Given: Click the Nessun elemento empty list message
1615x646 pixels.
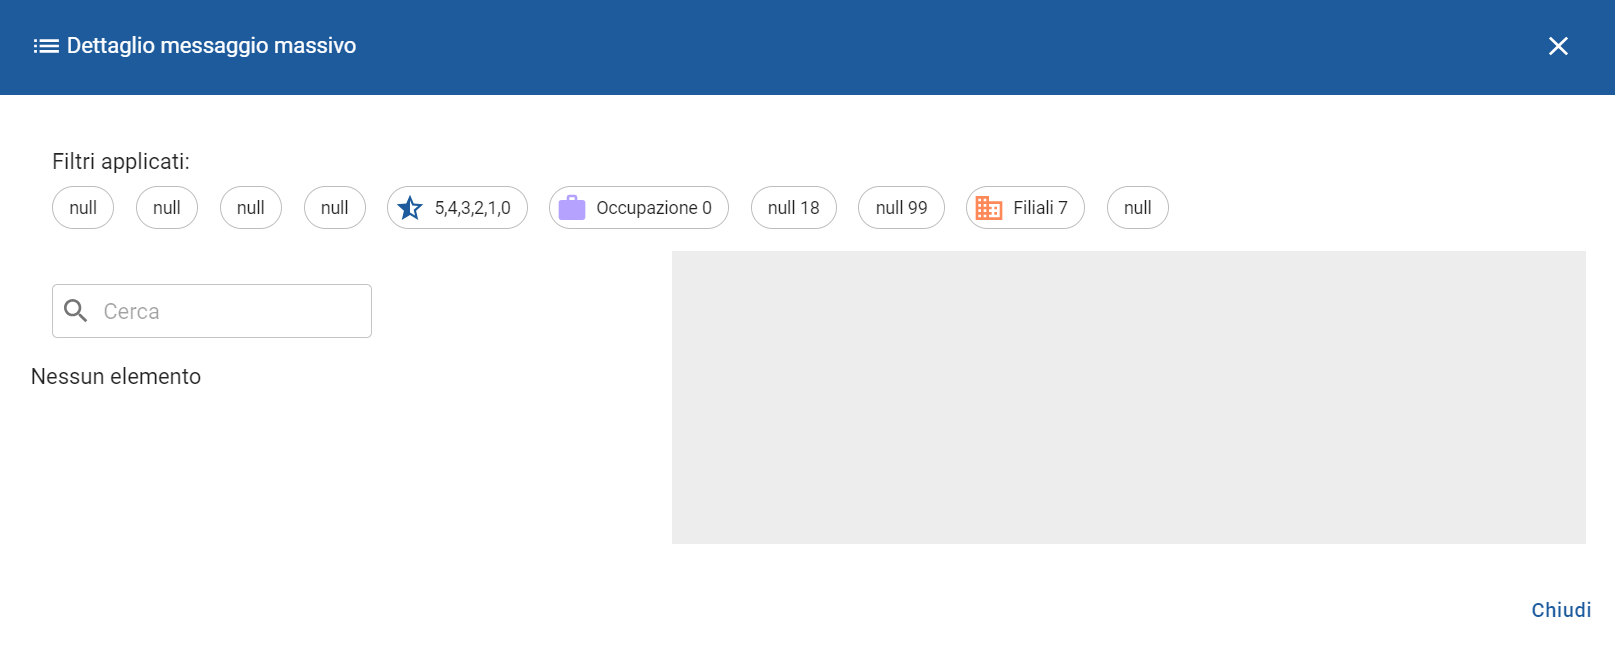Looking at the screenshot, I should pyautogui.click(x=116, y=377).
